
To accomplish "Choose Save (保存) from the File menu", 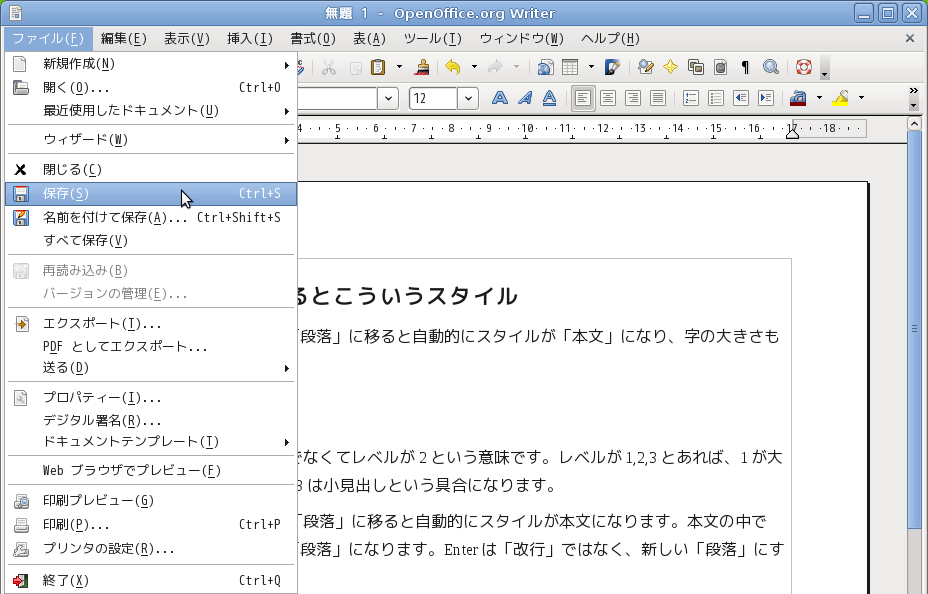I will click(66, 194).
